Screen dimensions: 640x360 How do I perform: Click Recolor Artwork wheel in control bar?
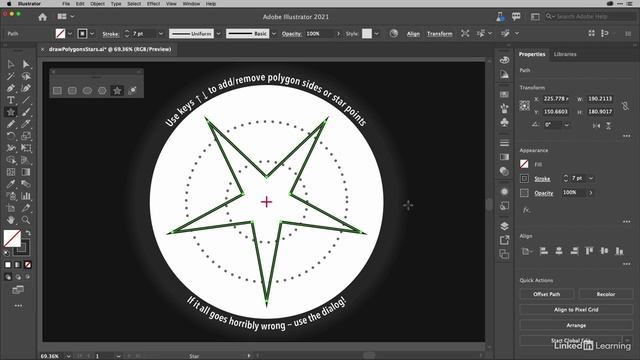click(x=393, y=33)
